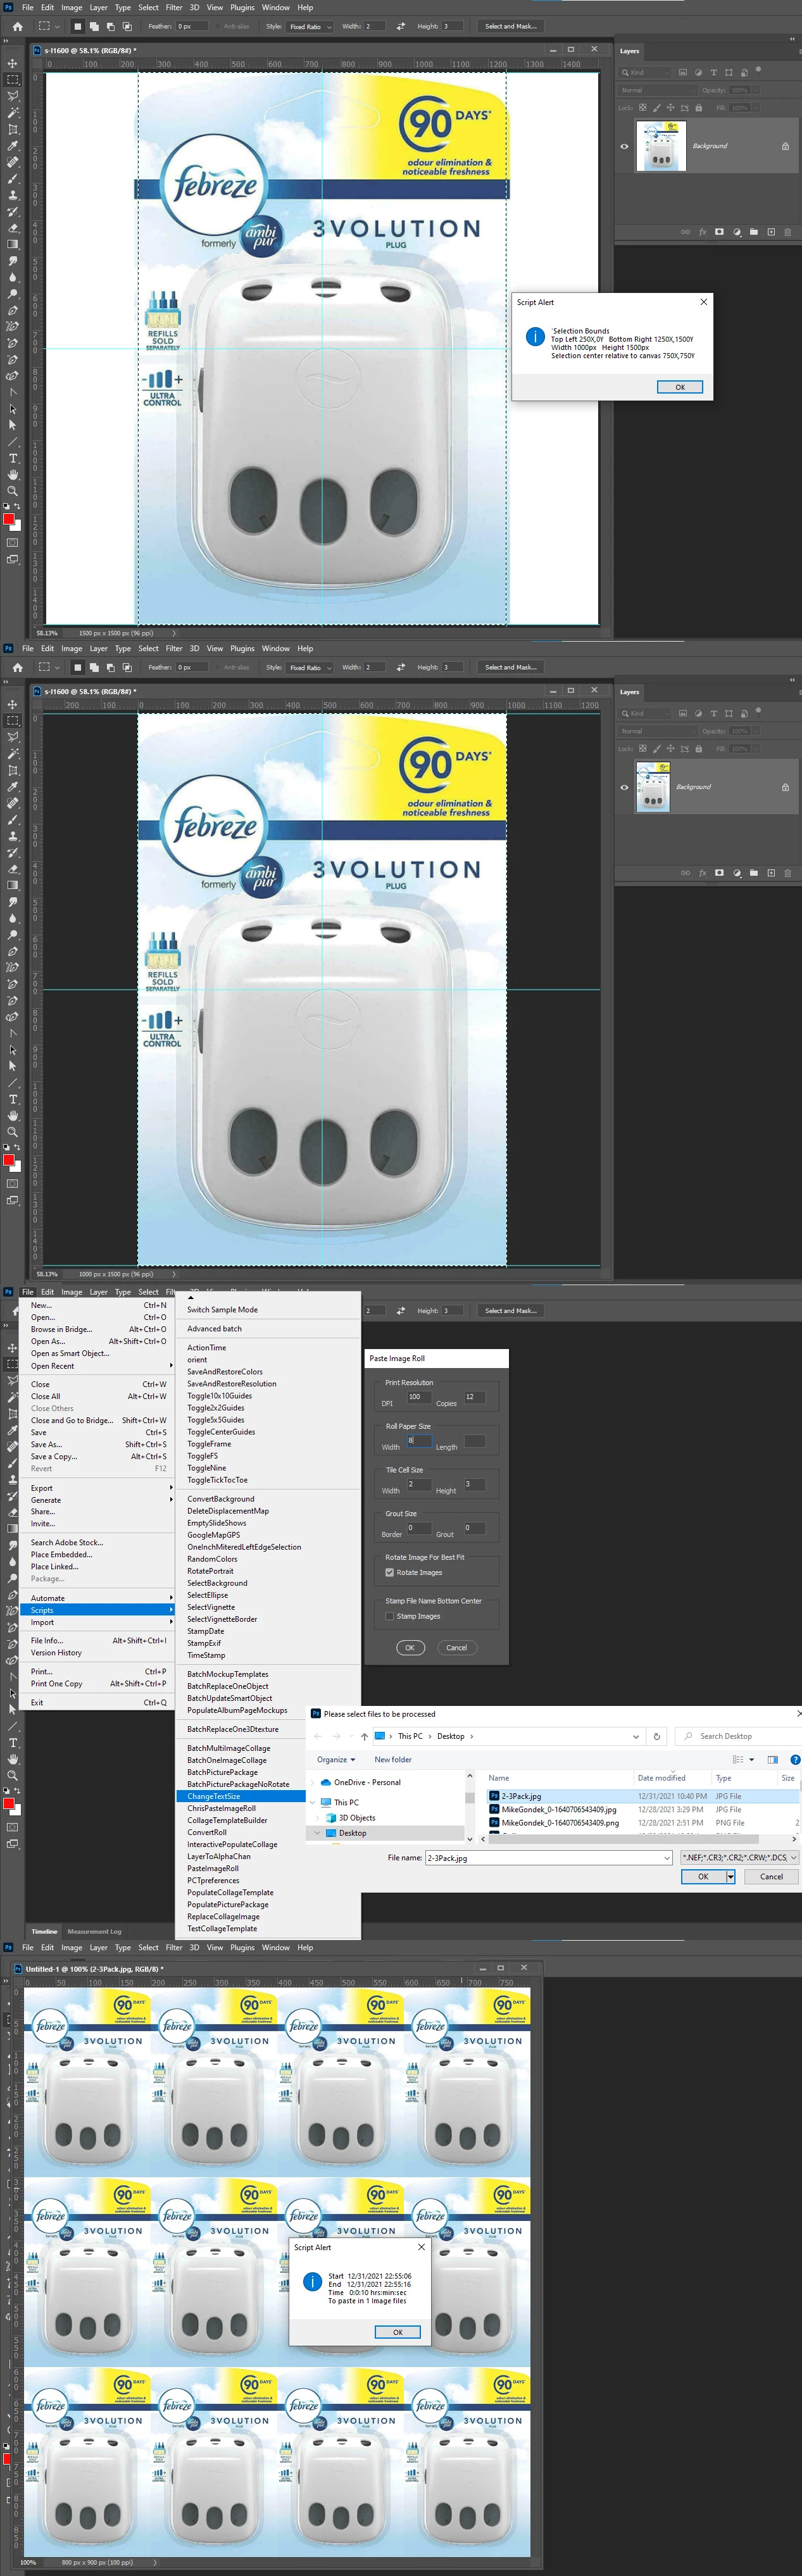Toggle layer filtering switch in top Layers panel
Image resolution: width=802 pixels, height=2576 pixels.
[759, 70]
